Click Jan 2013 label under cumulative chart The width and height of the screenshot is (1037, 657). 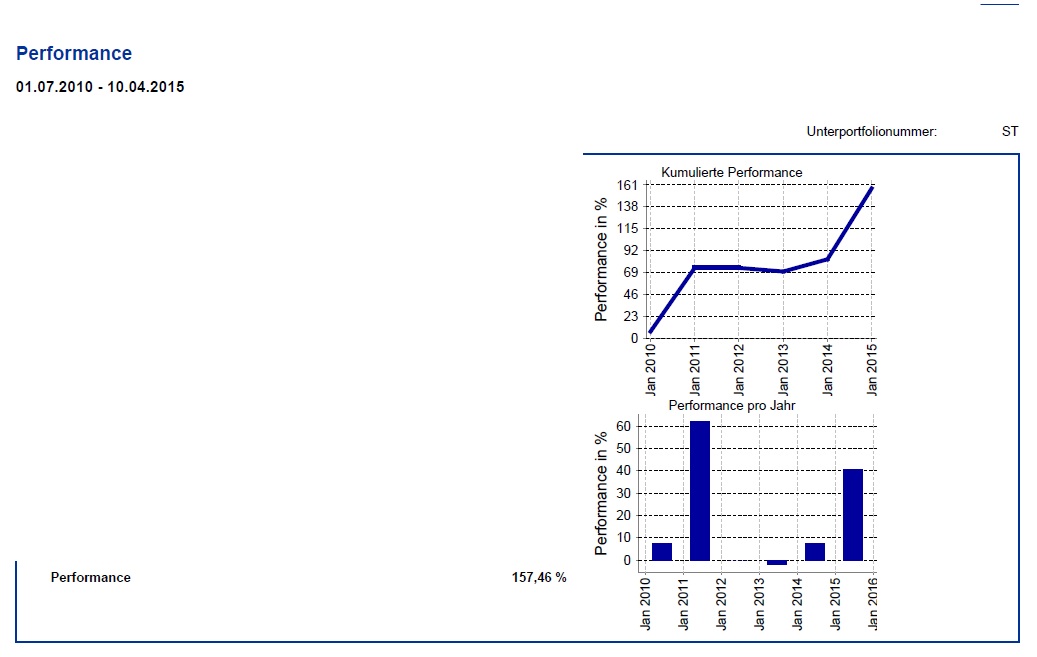(783, 369)
